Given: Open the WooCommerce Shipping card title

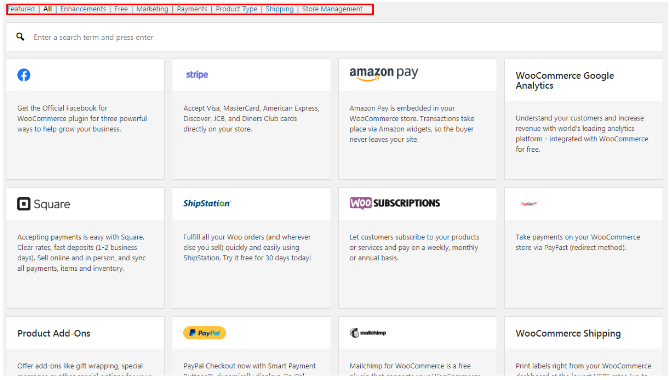Looking at the screenshot, I should pos(568,334).
